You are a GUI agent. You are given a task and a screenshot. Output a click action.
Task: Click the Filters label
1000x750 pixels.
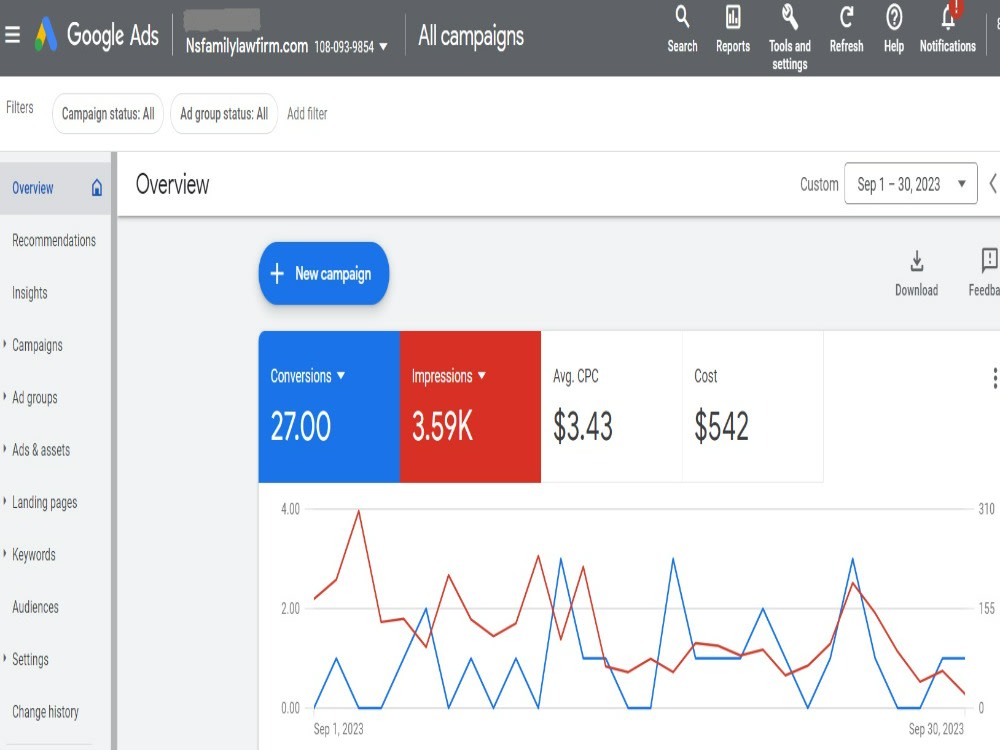(20, 107)
